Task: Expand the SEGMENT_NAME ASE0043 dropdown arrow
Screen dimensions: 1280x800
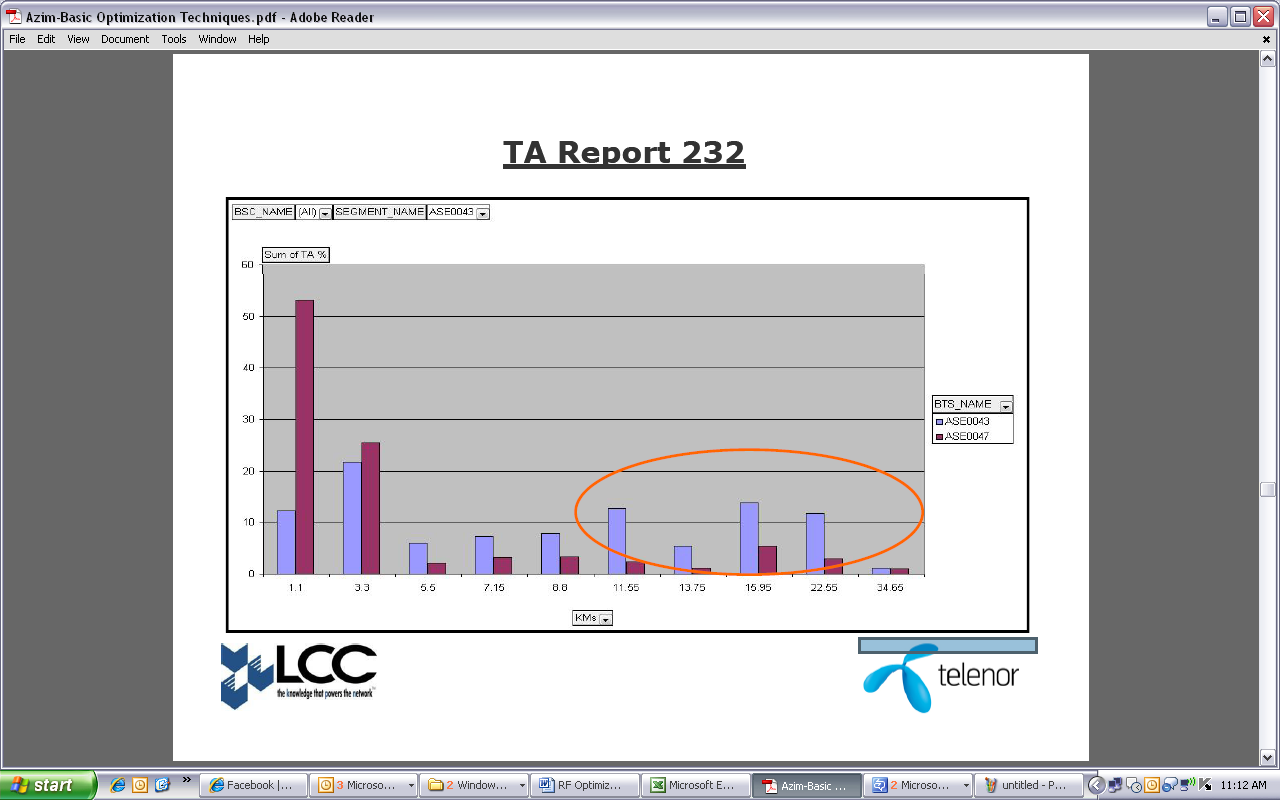Action: tap(483, 213)
